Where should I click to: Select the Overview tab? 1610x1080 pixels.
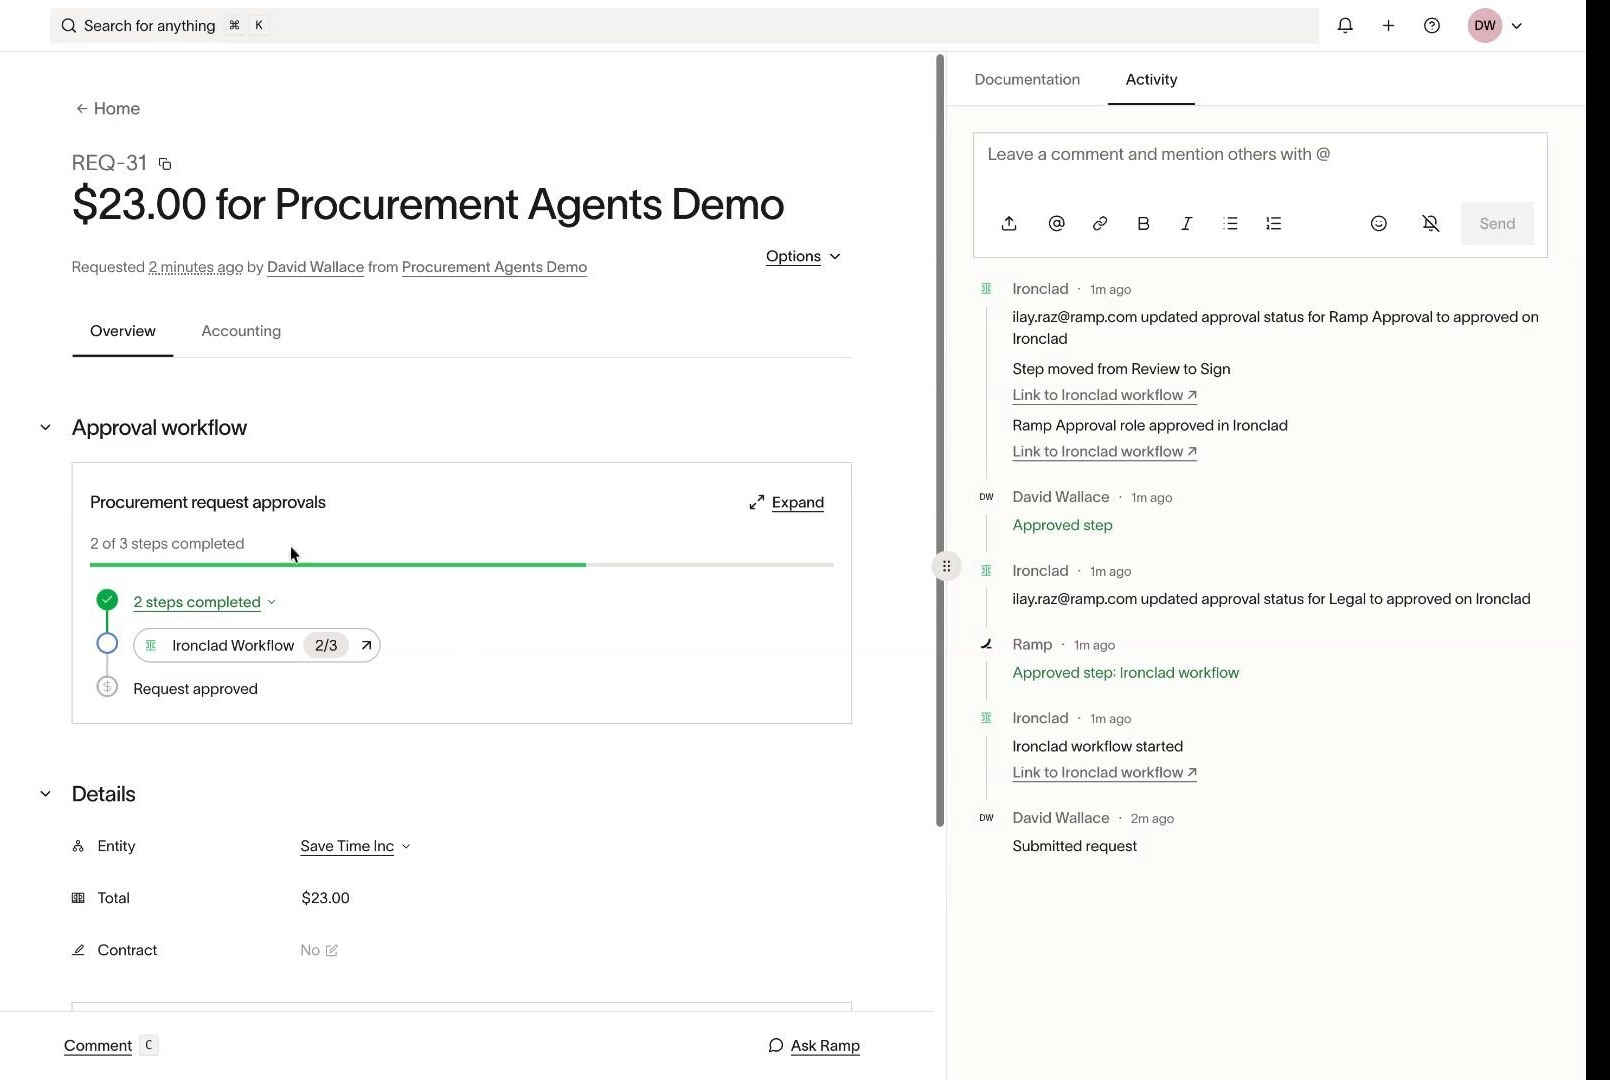(x=123, y=331)
